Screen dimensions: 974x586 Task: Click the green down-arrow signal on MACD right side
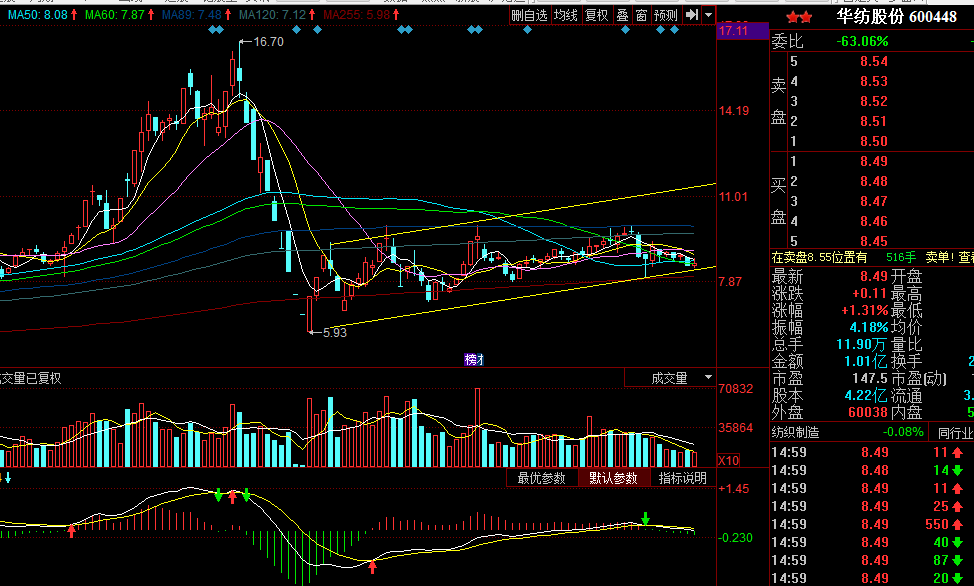click(x=645, y=518)
